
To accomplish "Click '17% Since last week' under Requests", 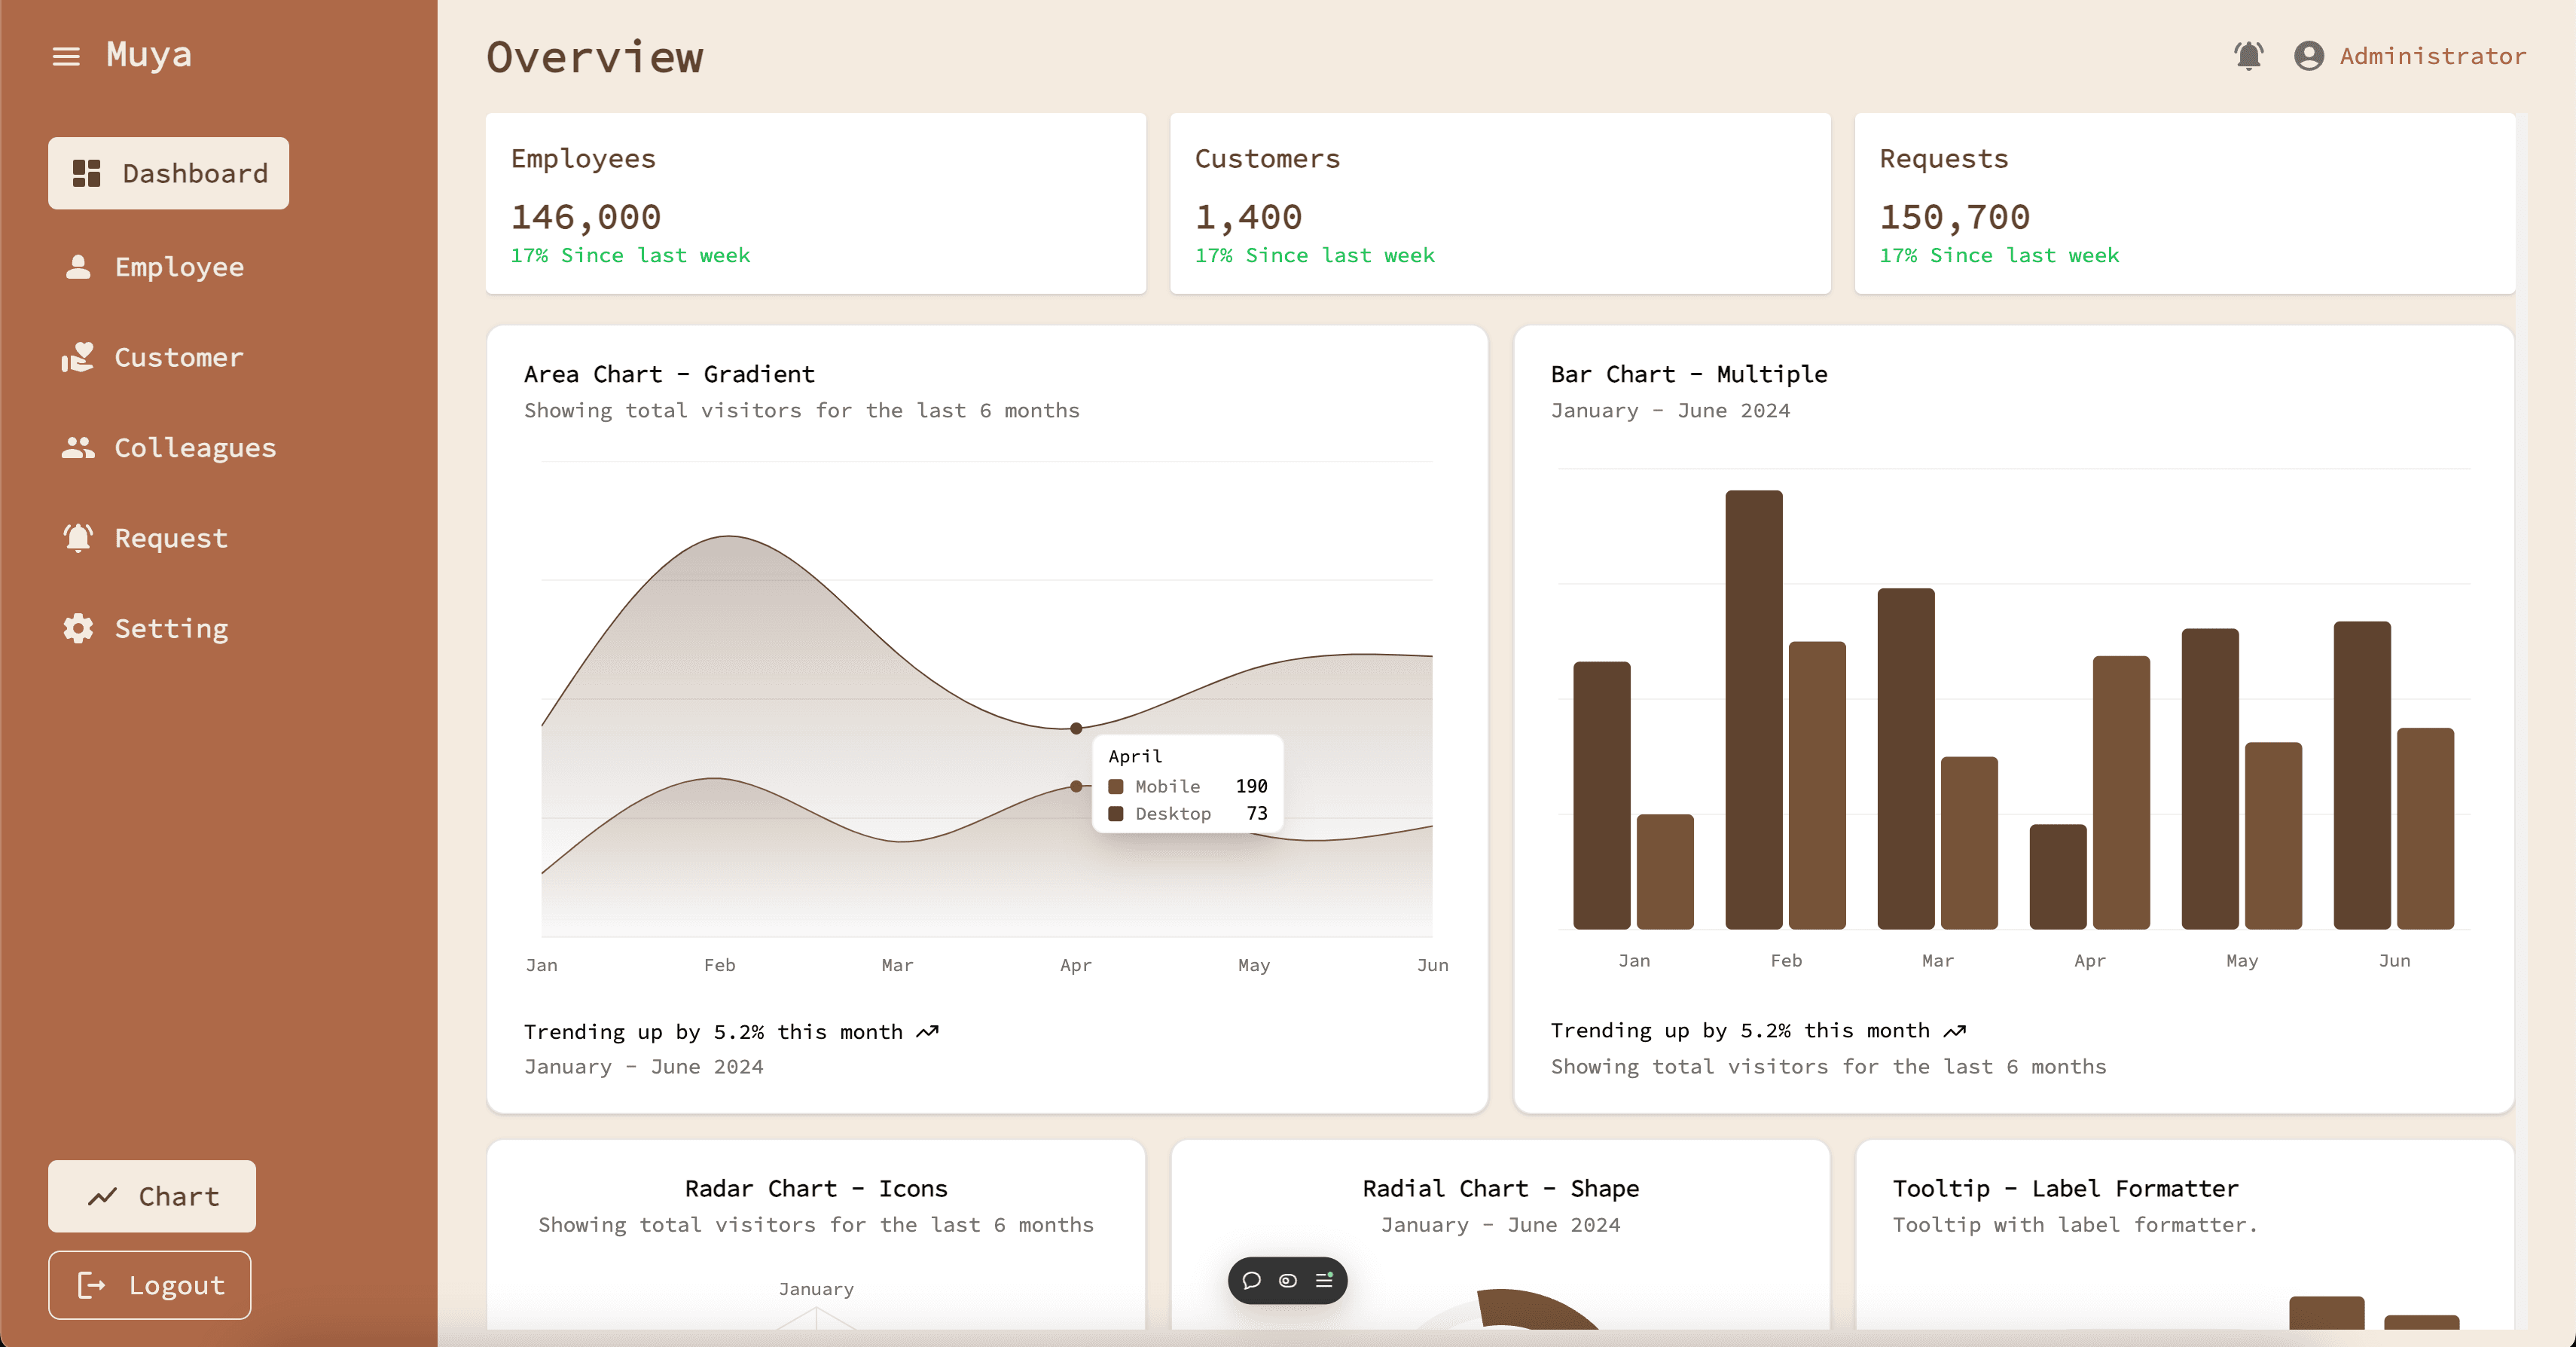I will [x=1999, y=255].
